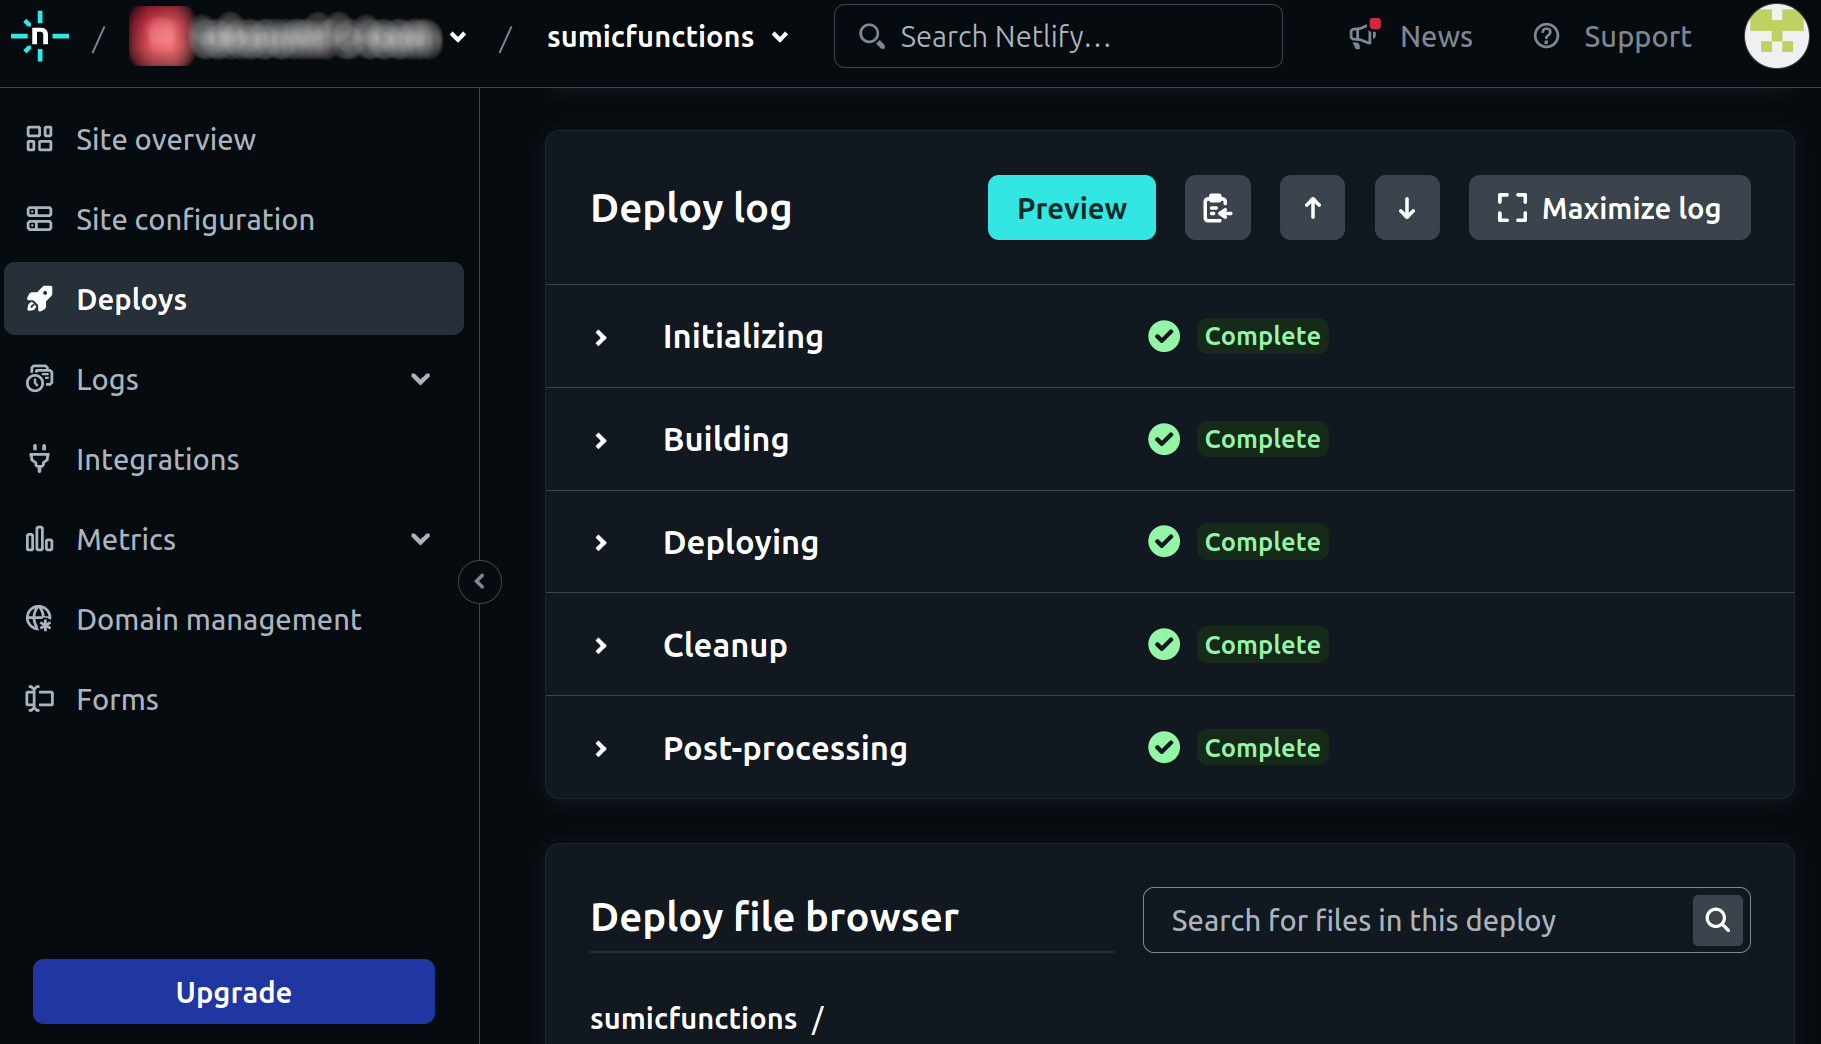Open the Metrics section
This screenshot has height=1044, width=1821.
click(234, 539)
